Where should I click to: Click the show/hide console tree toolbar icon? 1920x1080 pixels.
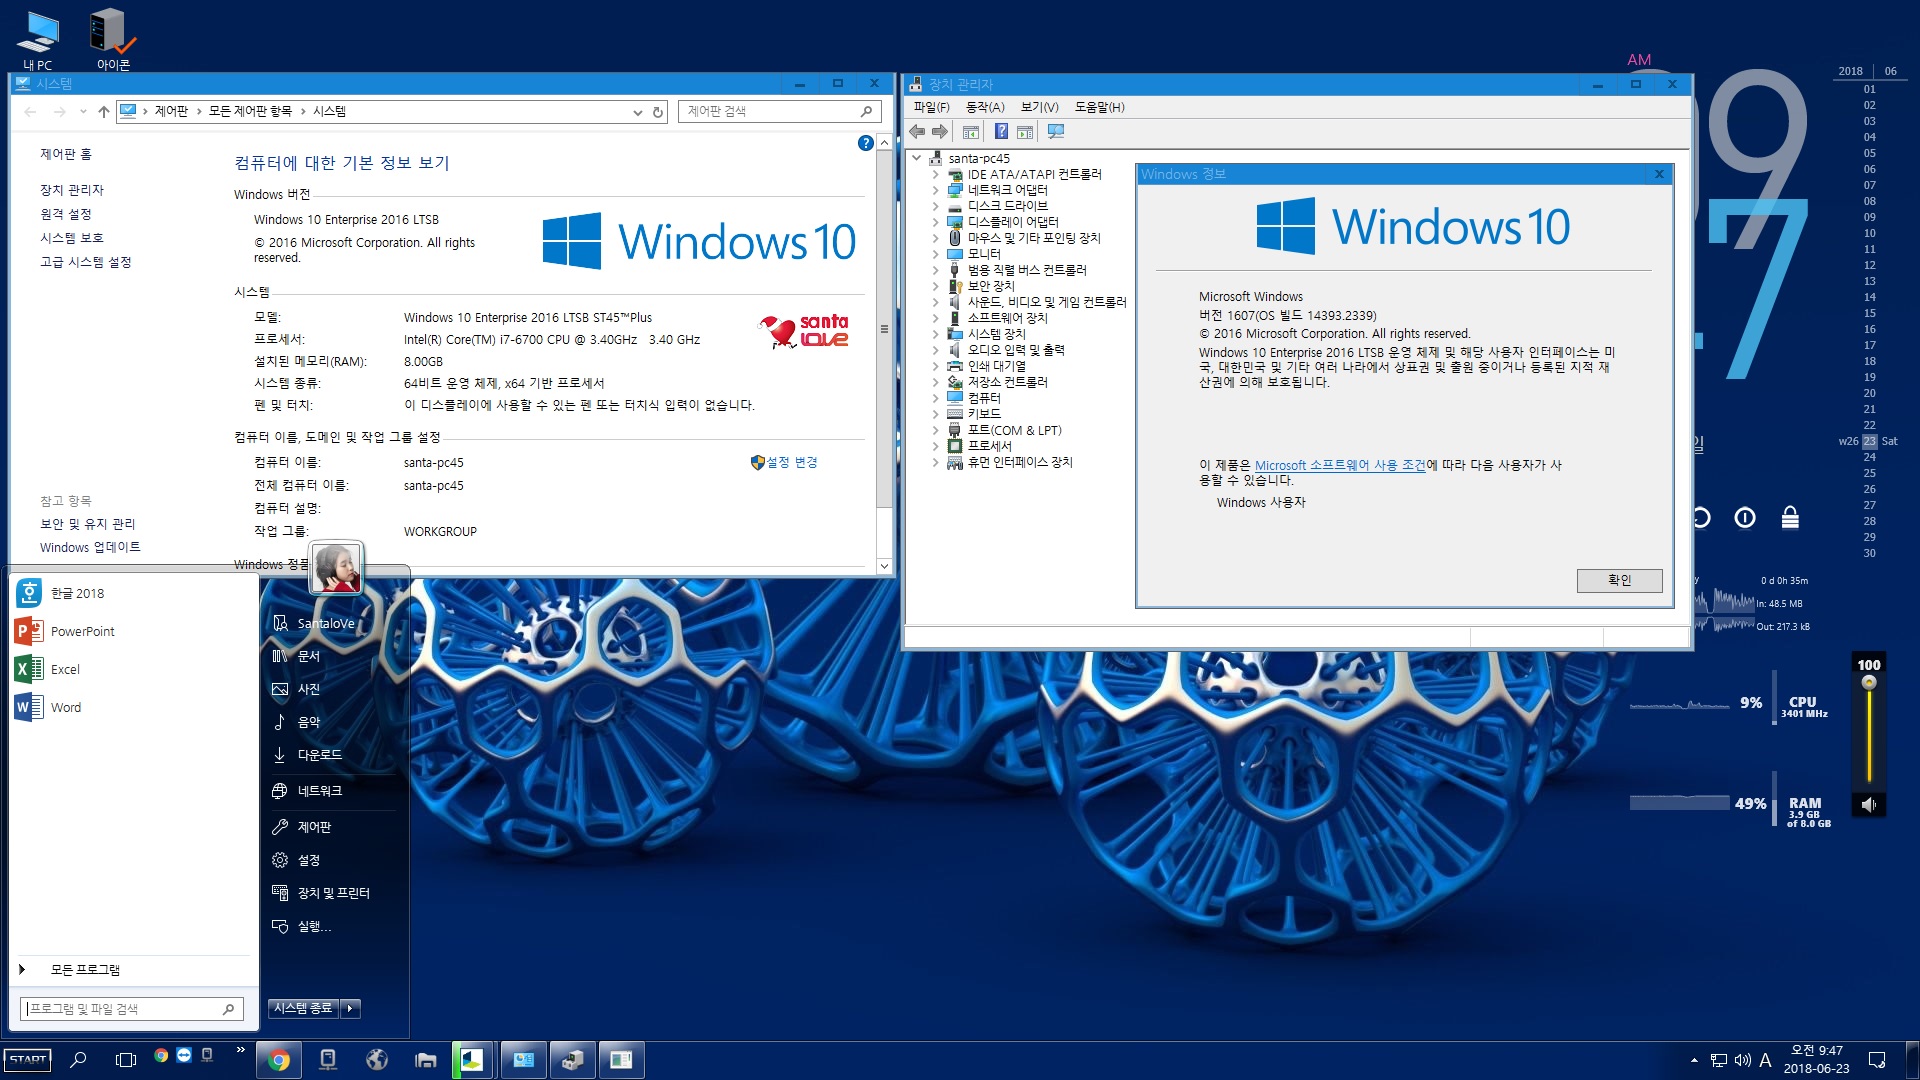point(970,131)
